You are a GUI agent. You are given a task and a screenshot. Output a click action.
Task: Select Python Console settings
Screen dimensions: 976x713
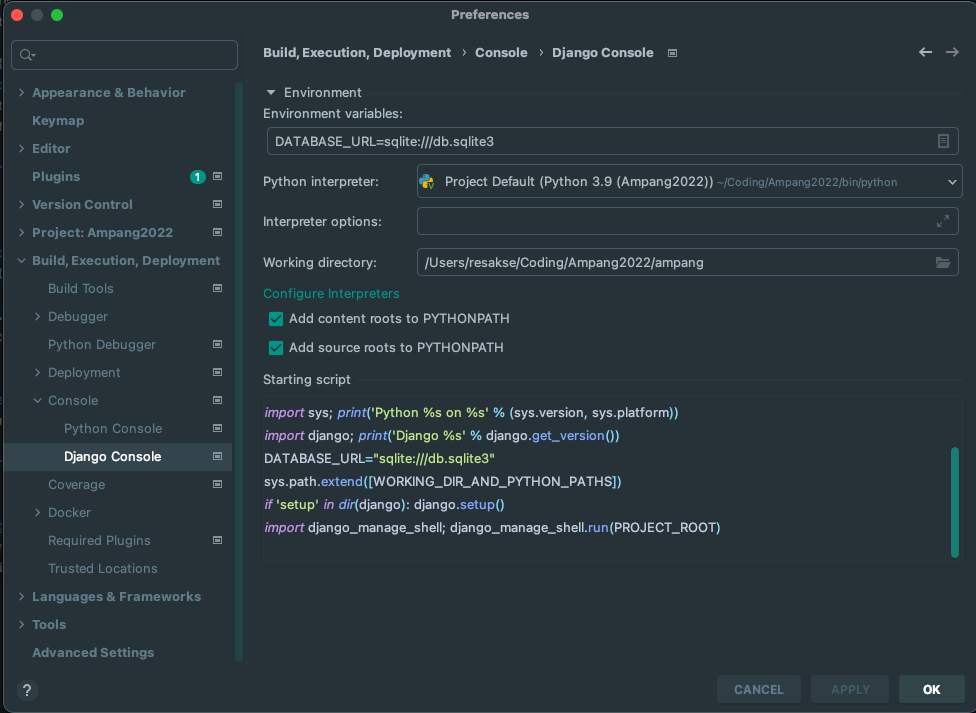[x=113, y=428]
